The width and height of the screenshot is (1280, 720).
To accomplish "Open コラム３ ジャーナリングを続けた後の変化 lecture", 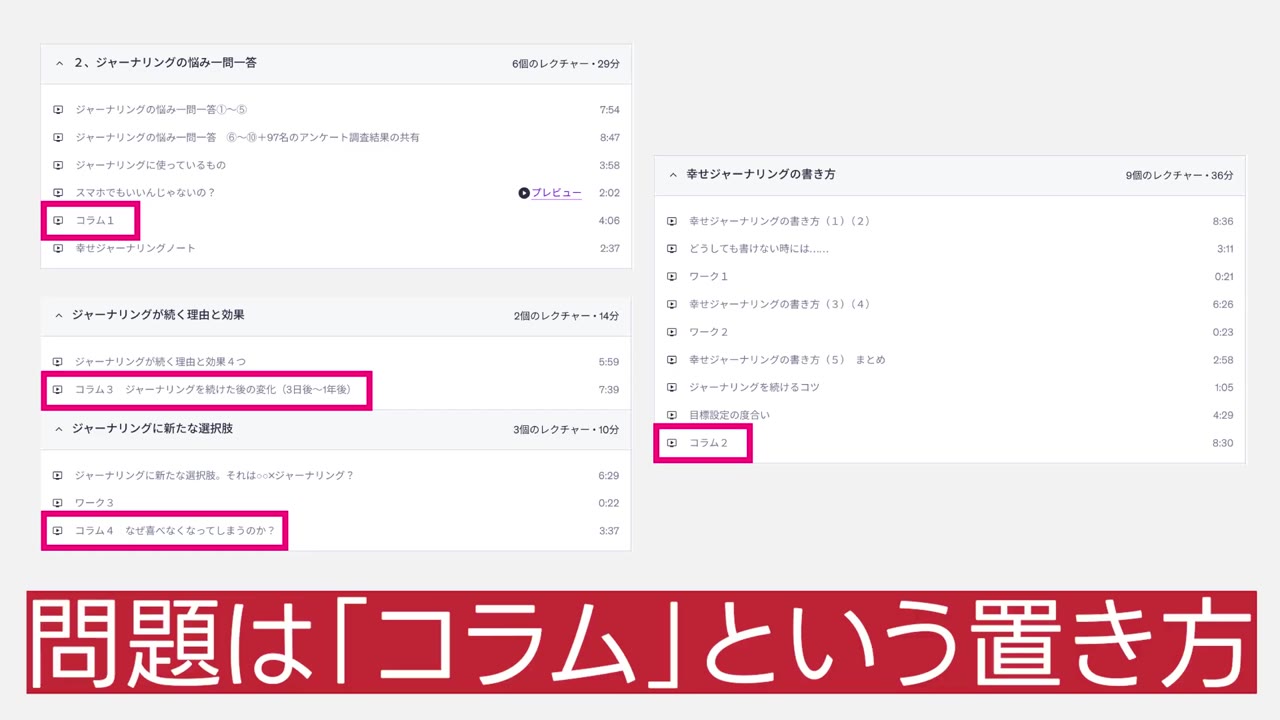I will click(213, 390).
